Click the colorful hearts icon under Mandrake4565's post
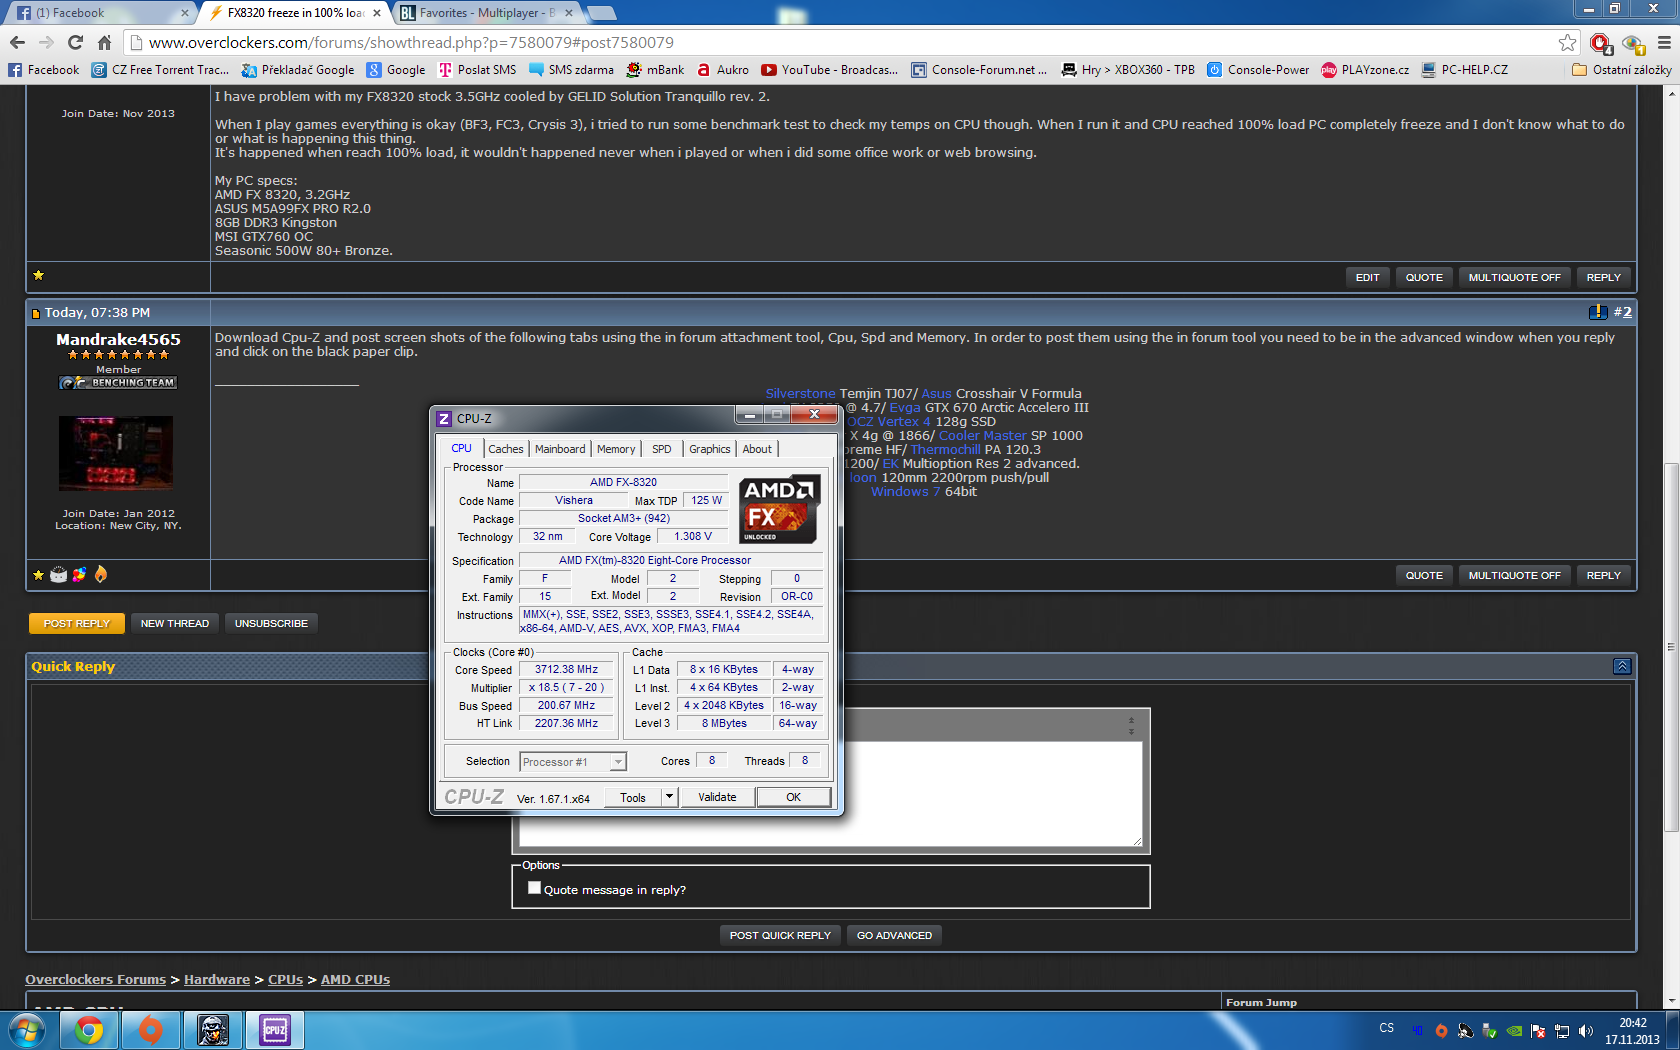The image size is (1680, 1050). point(79,574)
